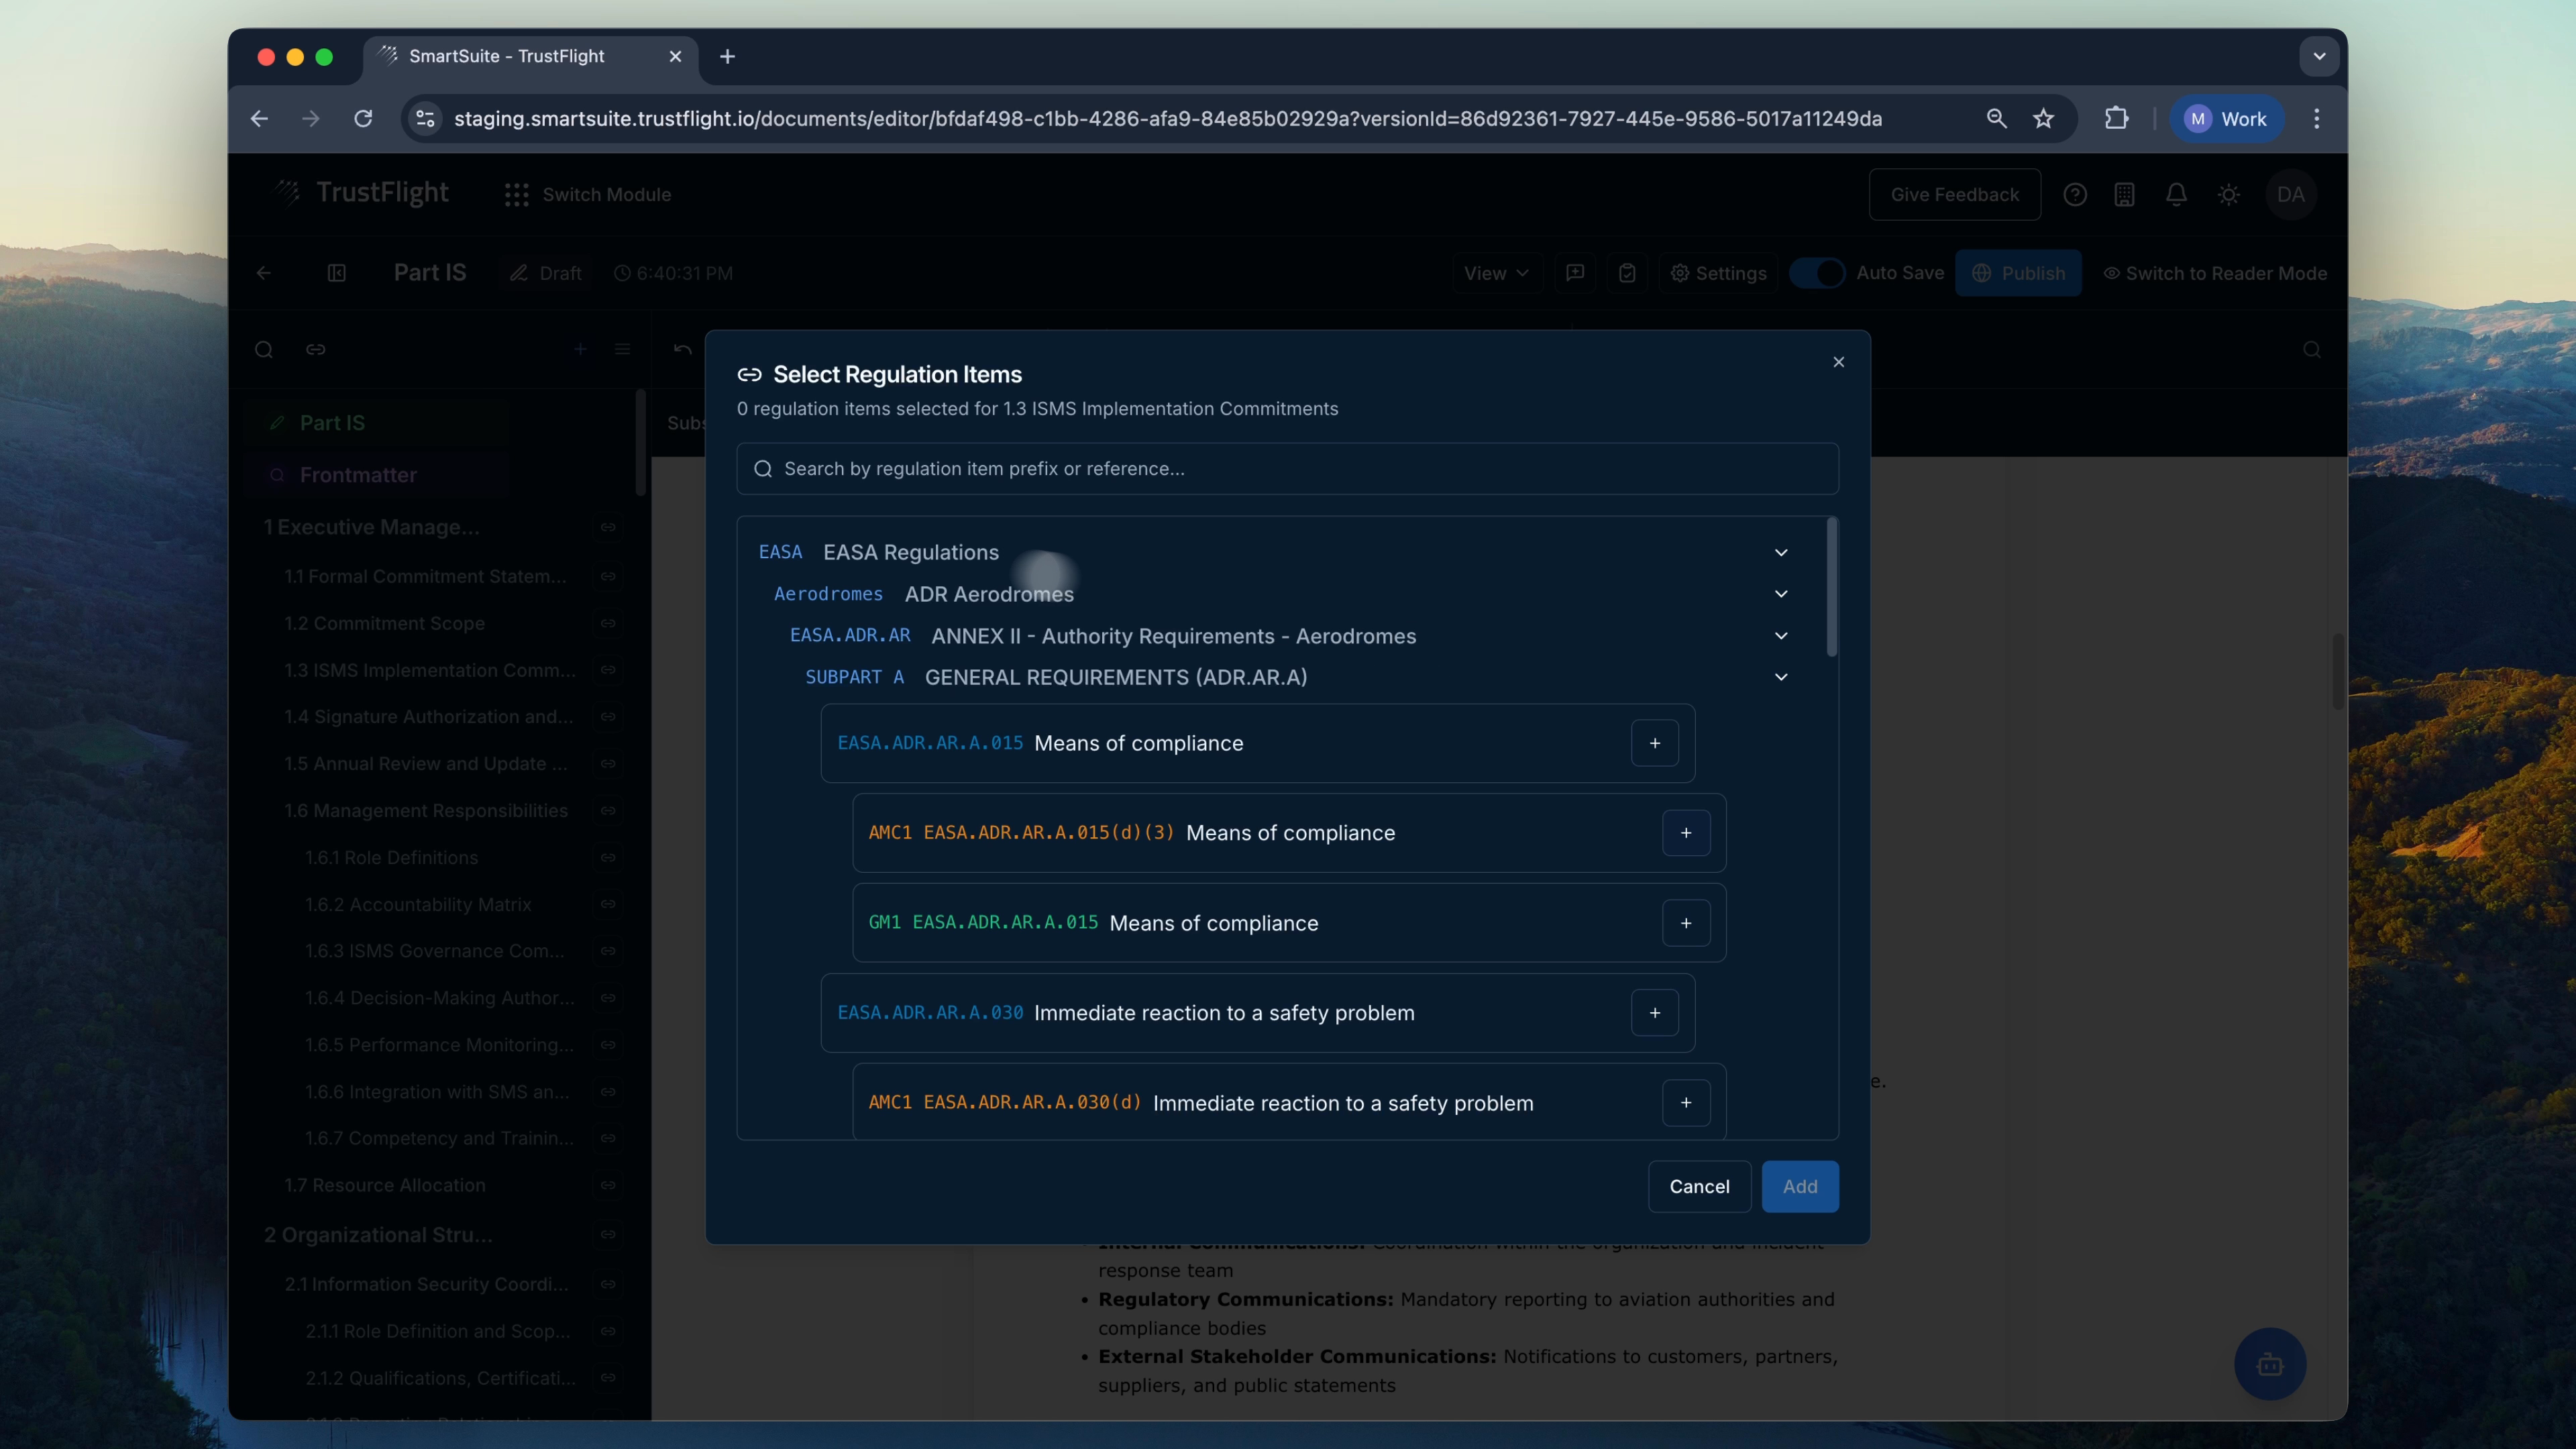The width and height of the screenshot is (2576, 1449).
Task: Add AMC1 EASA.ADR.AR.A.030(d) regulation item
Action: coord(1686,1102)
